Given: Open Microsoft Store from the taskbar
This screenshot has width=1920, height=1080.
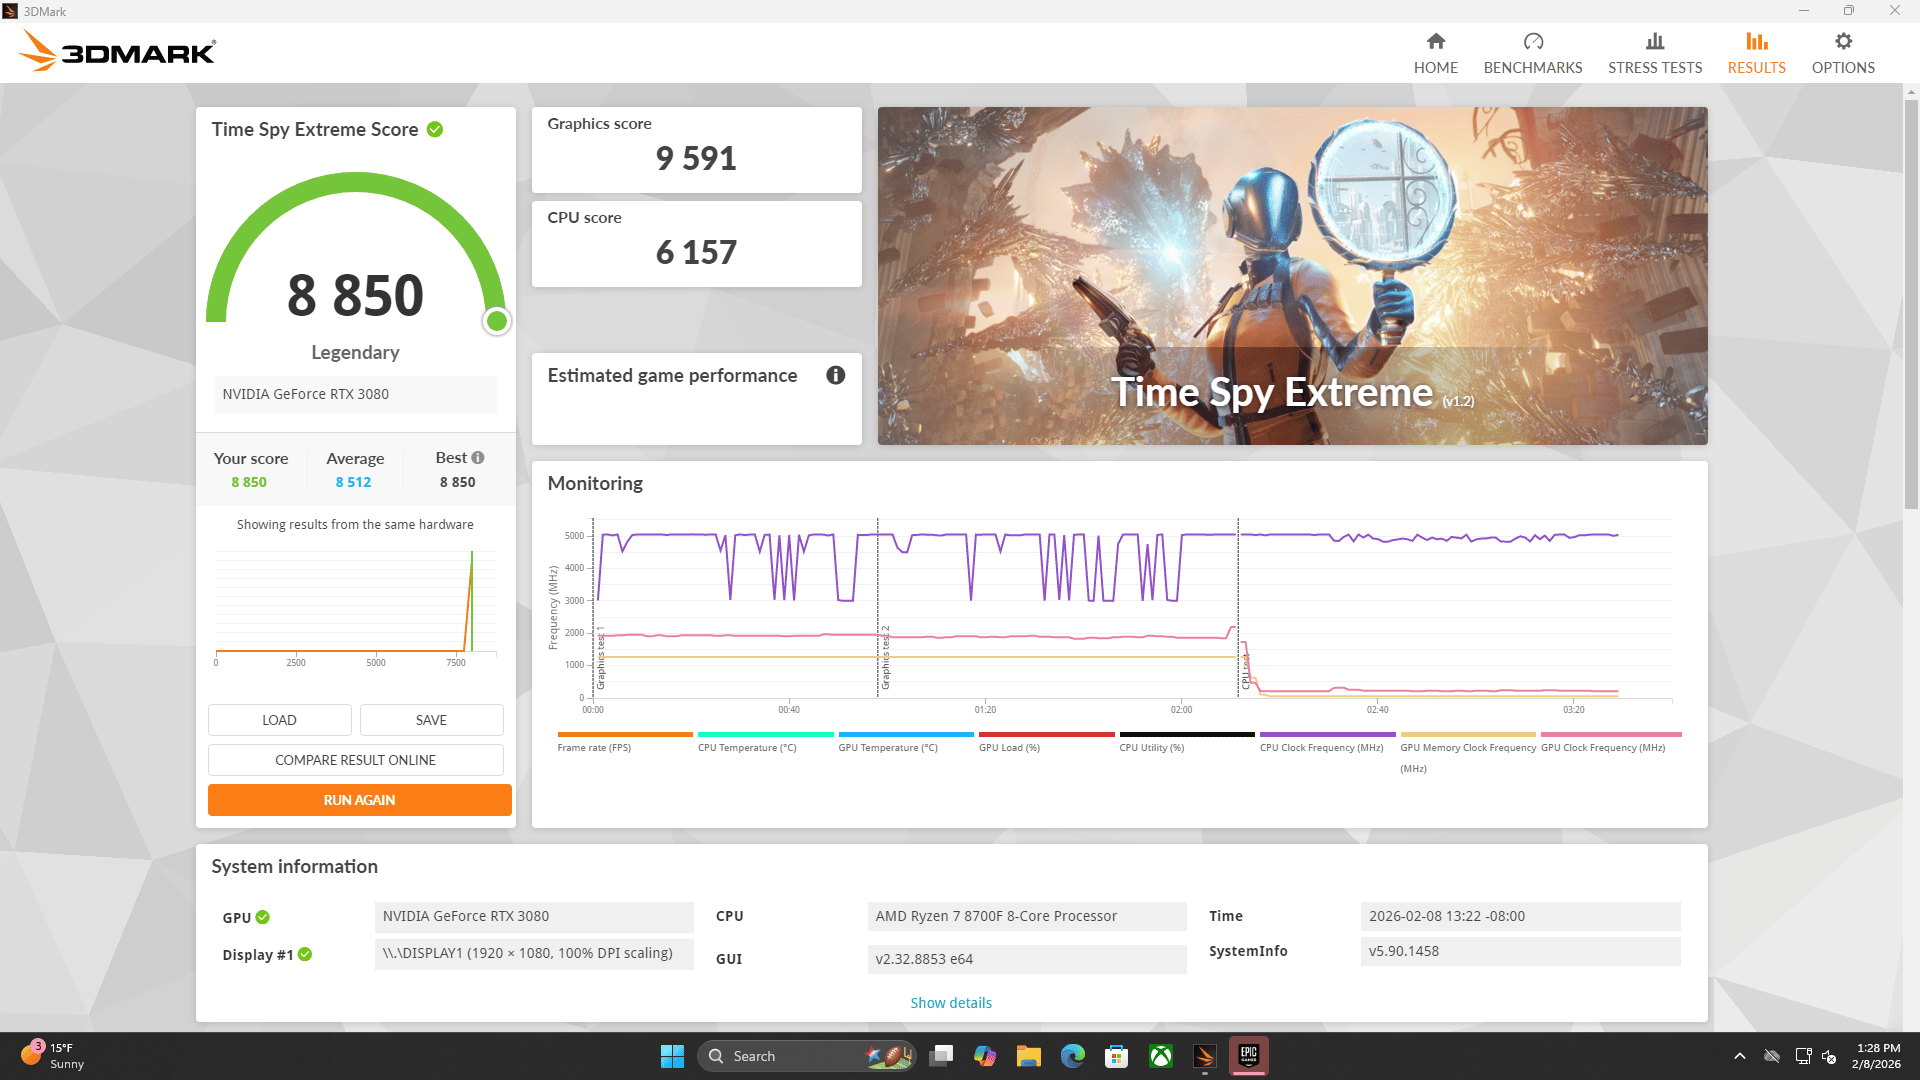Looking at the screenshot, I should (1116, 1056).
